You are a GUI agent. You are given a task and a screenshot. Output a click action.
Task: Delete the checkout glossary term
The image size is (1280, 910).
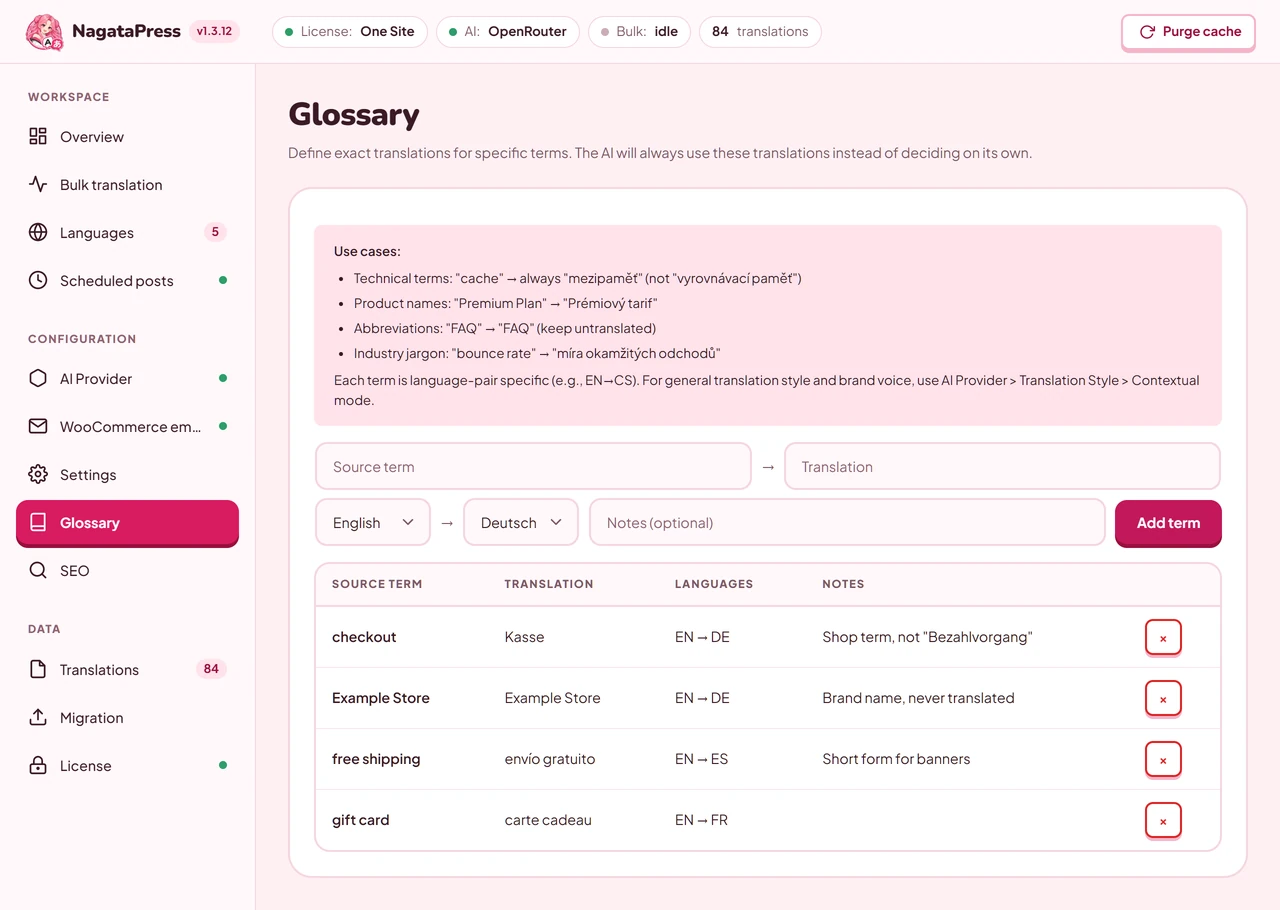click(1163, 637)
